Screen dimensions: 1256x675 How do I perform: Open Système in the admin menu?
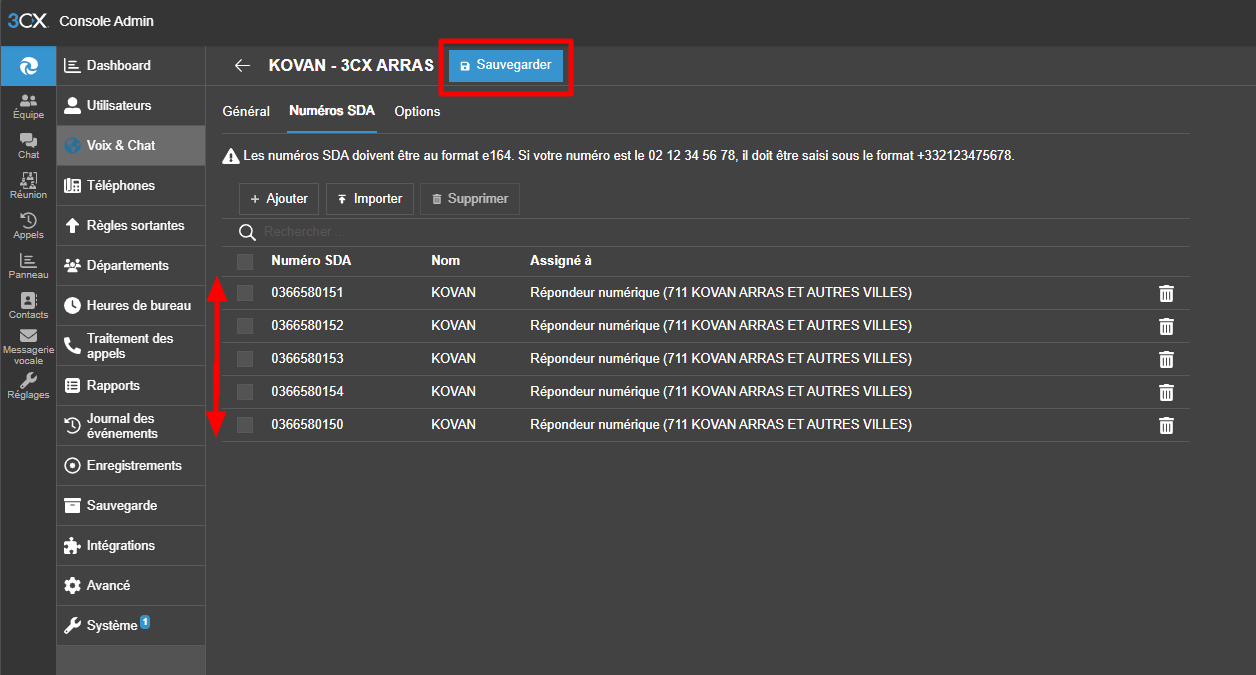click(131, 626)
